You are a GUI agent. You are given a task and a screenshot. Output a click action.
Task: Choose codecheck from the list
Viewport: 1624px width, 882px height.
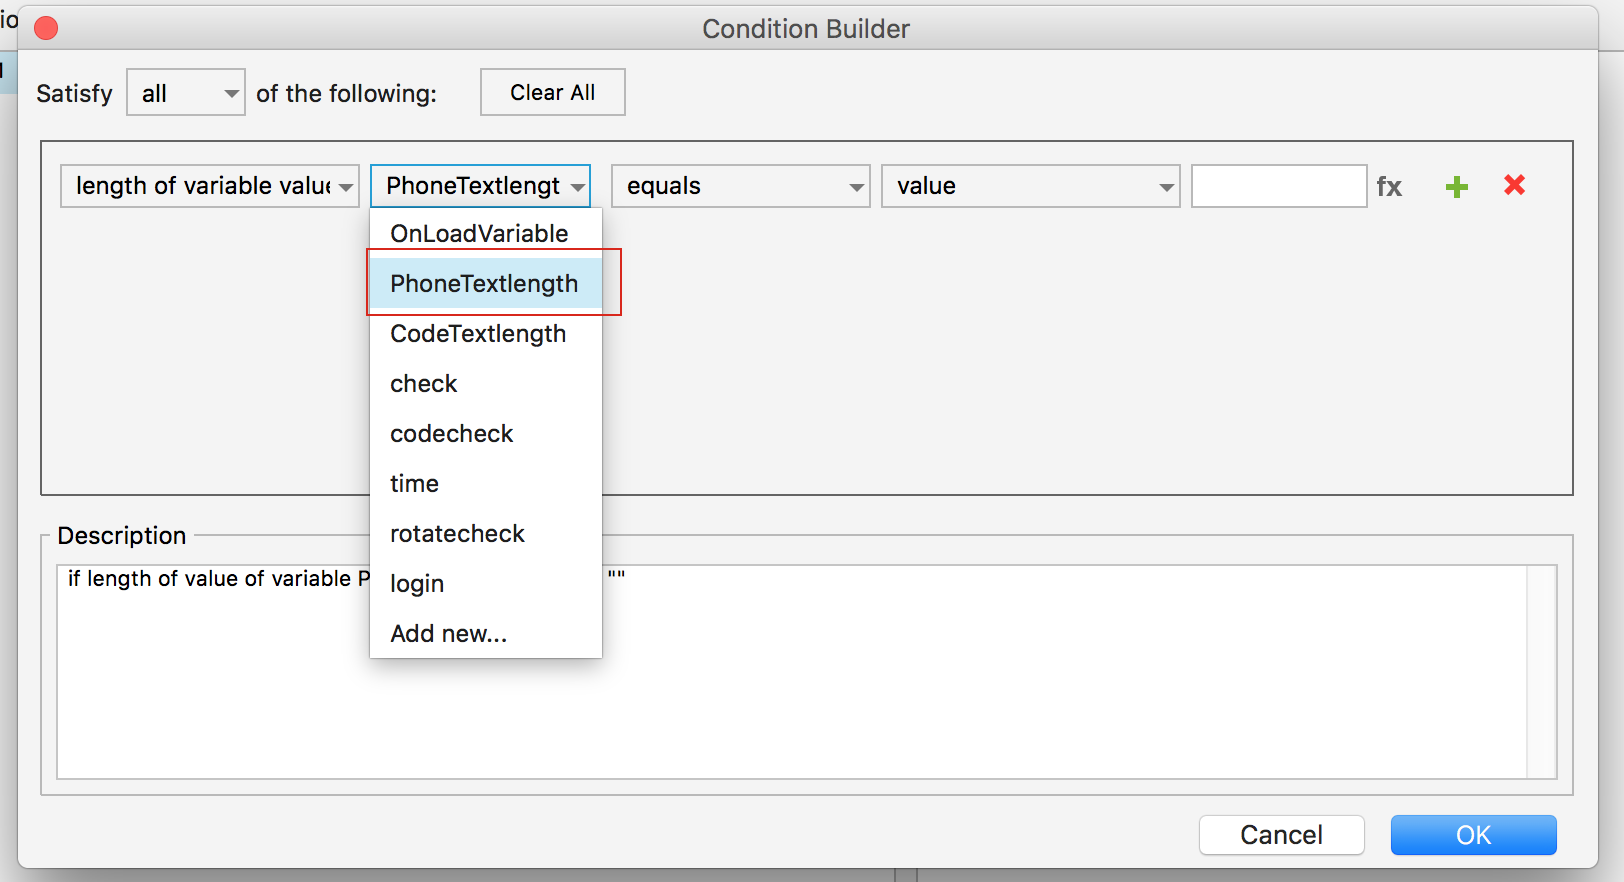coord(452,434)
